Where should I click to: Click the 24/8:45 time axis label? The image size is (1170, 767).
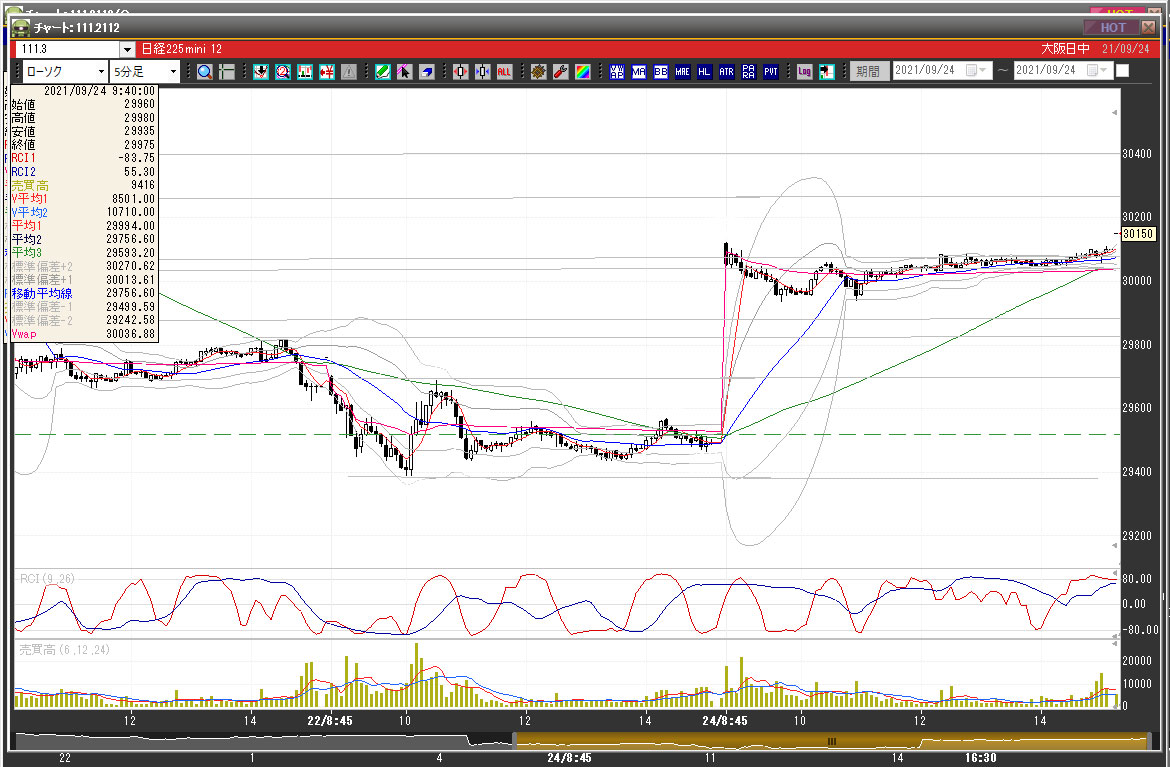tap(725, 721)
